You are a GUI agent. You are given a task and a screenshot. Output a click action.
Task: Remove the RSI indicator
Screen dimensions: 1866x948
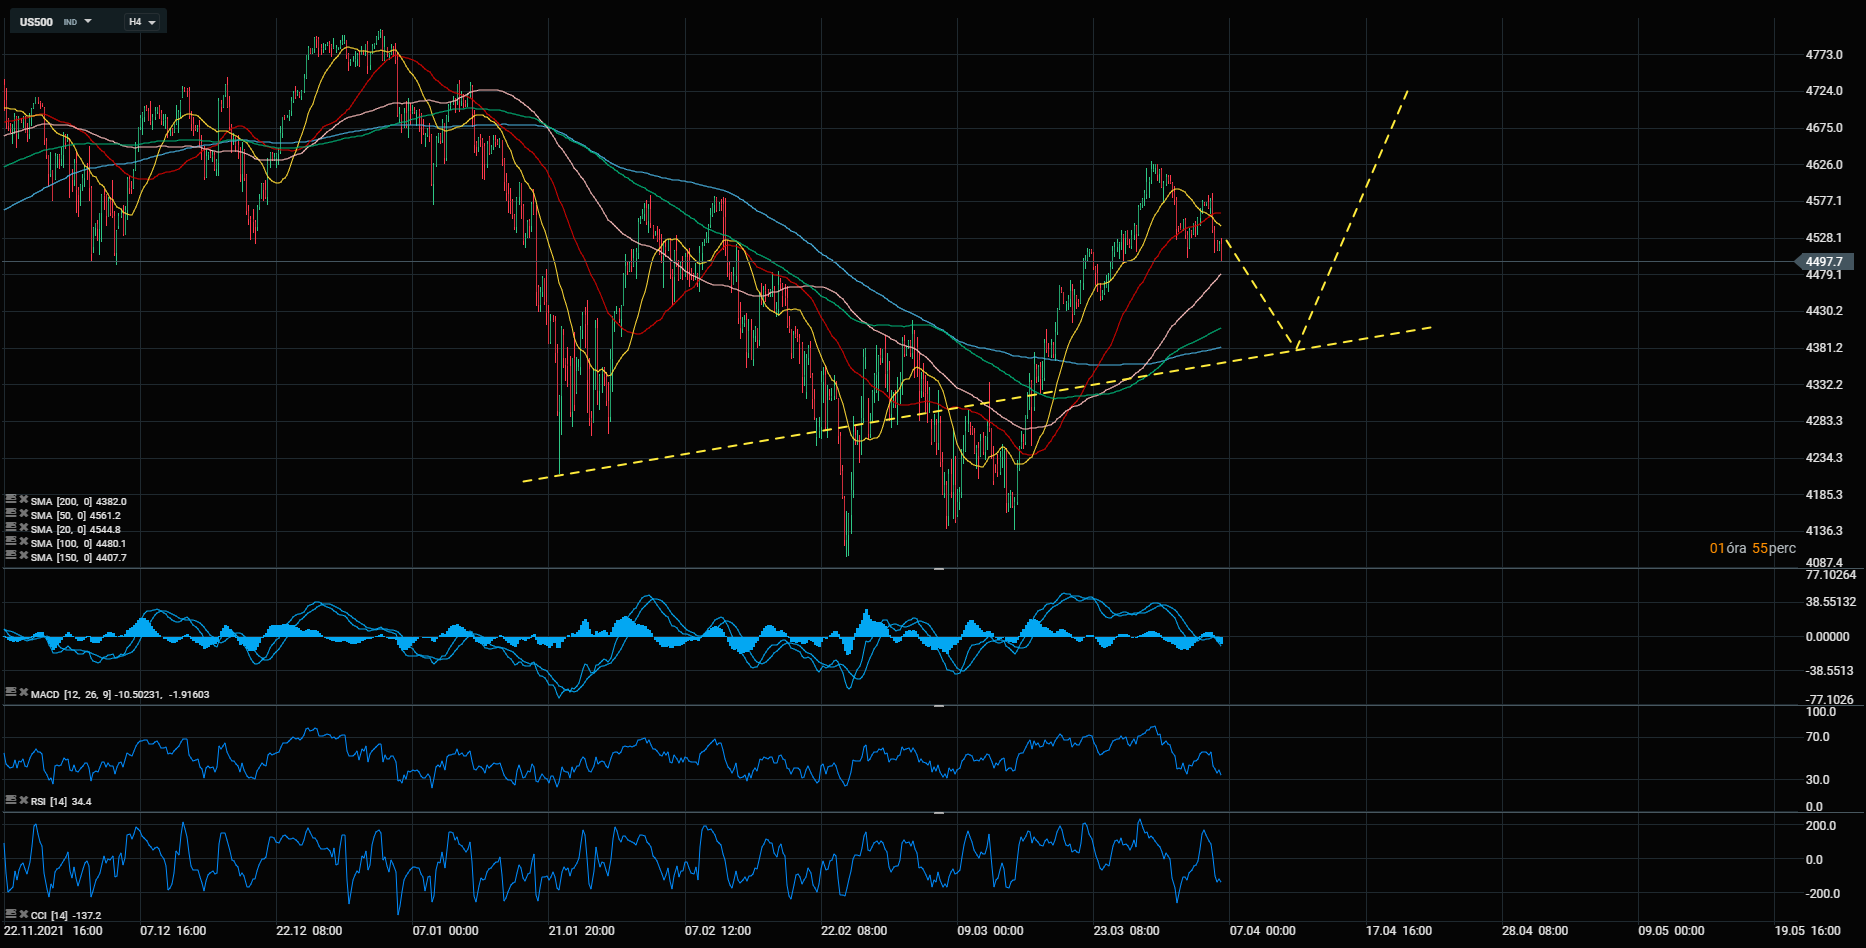click(x=24, y=798)
